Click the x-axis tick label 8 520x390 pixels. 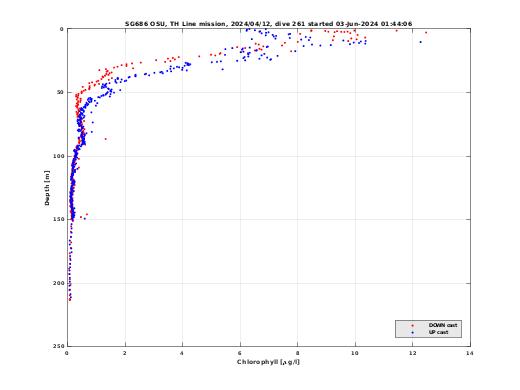click(298, 353)
